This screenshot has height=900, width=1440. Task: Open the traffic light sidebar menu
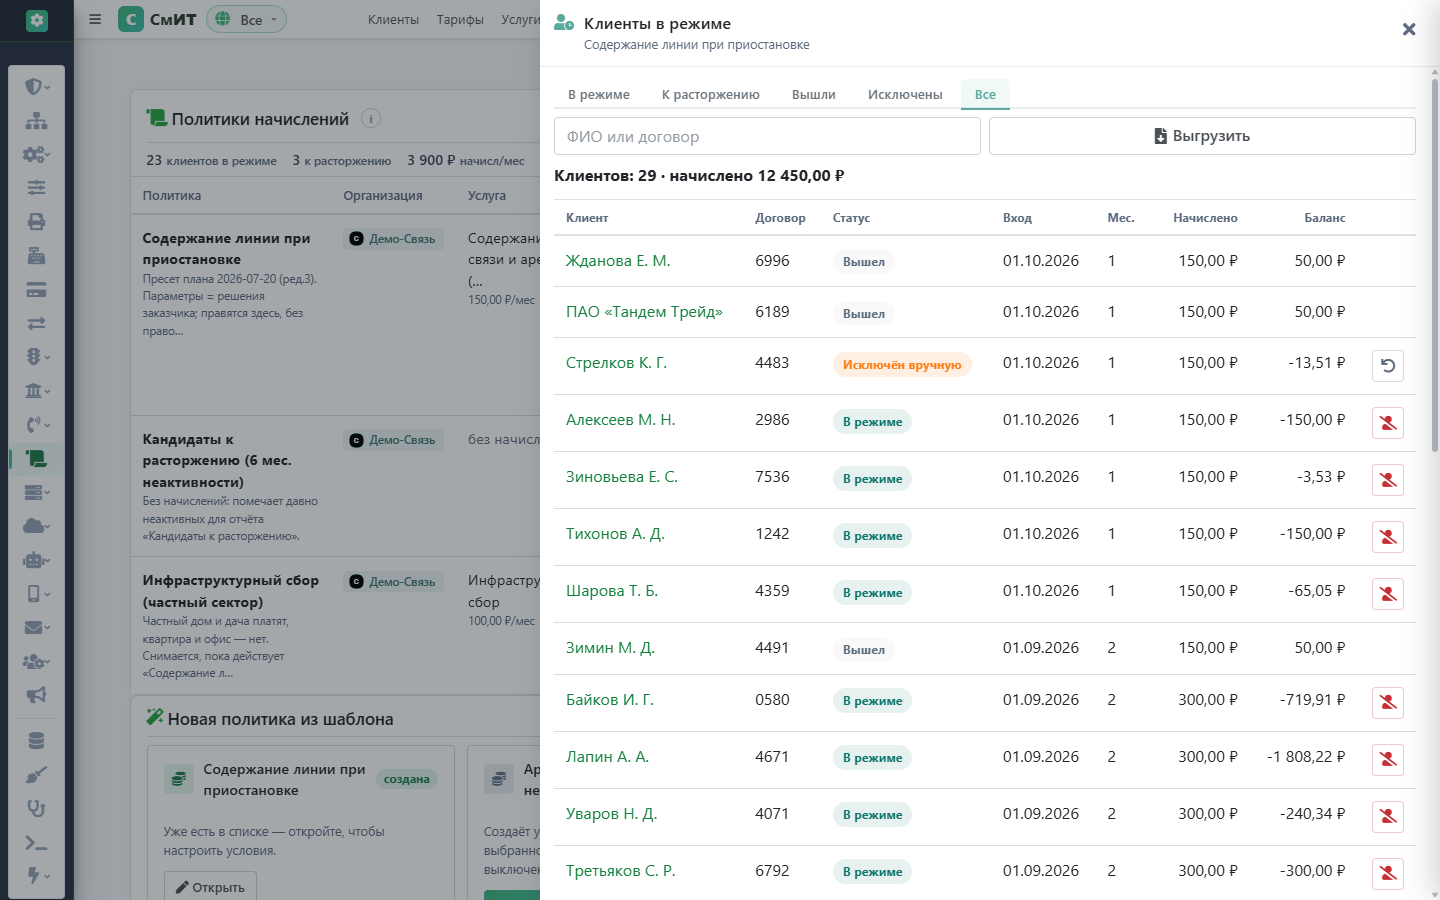pyautogui.click(x=36, y=357)
